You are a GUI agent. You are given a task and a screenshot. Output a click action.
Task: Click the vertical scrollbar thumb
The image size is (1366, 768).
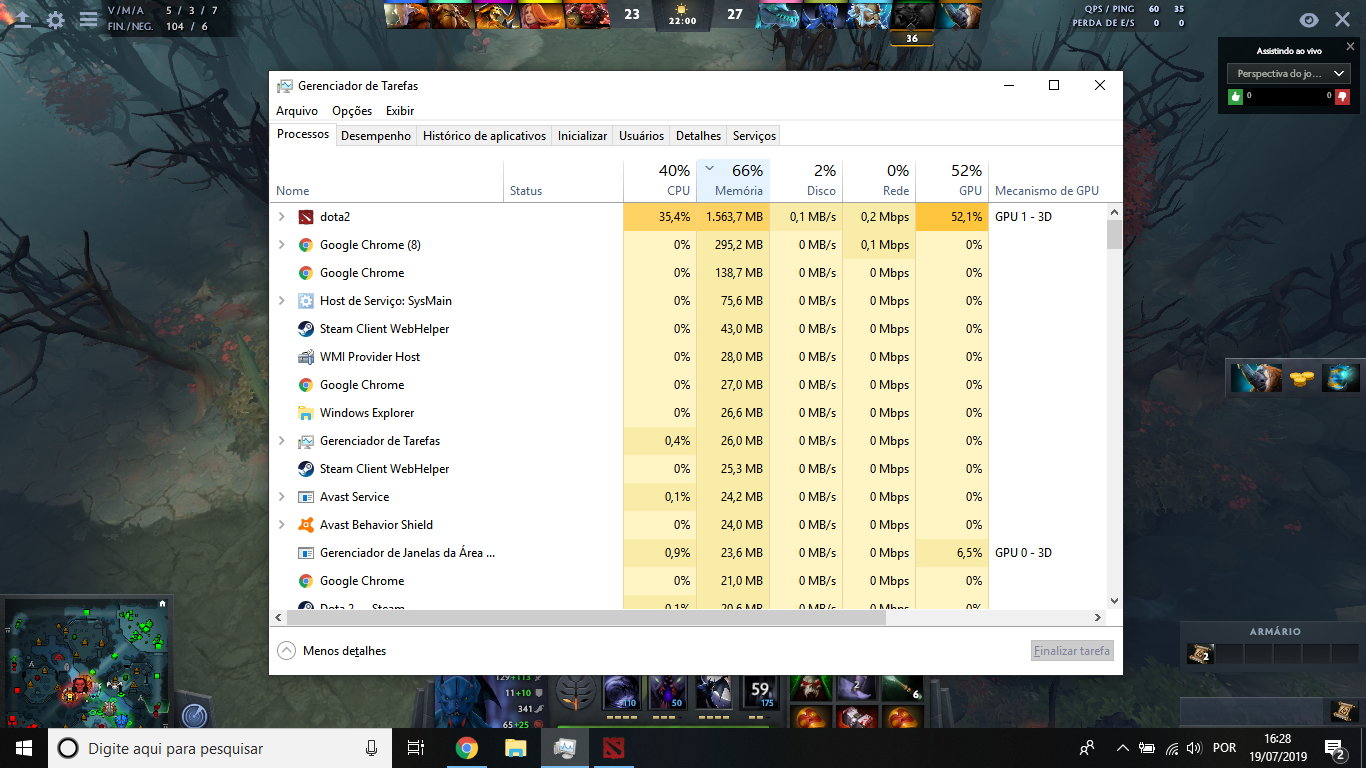1114,235
